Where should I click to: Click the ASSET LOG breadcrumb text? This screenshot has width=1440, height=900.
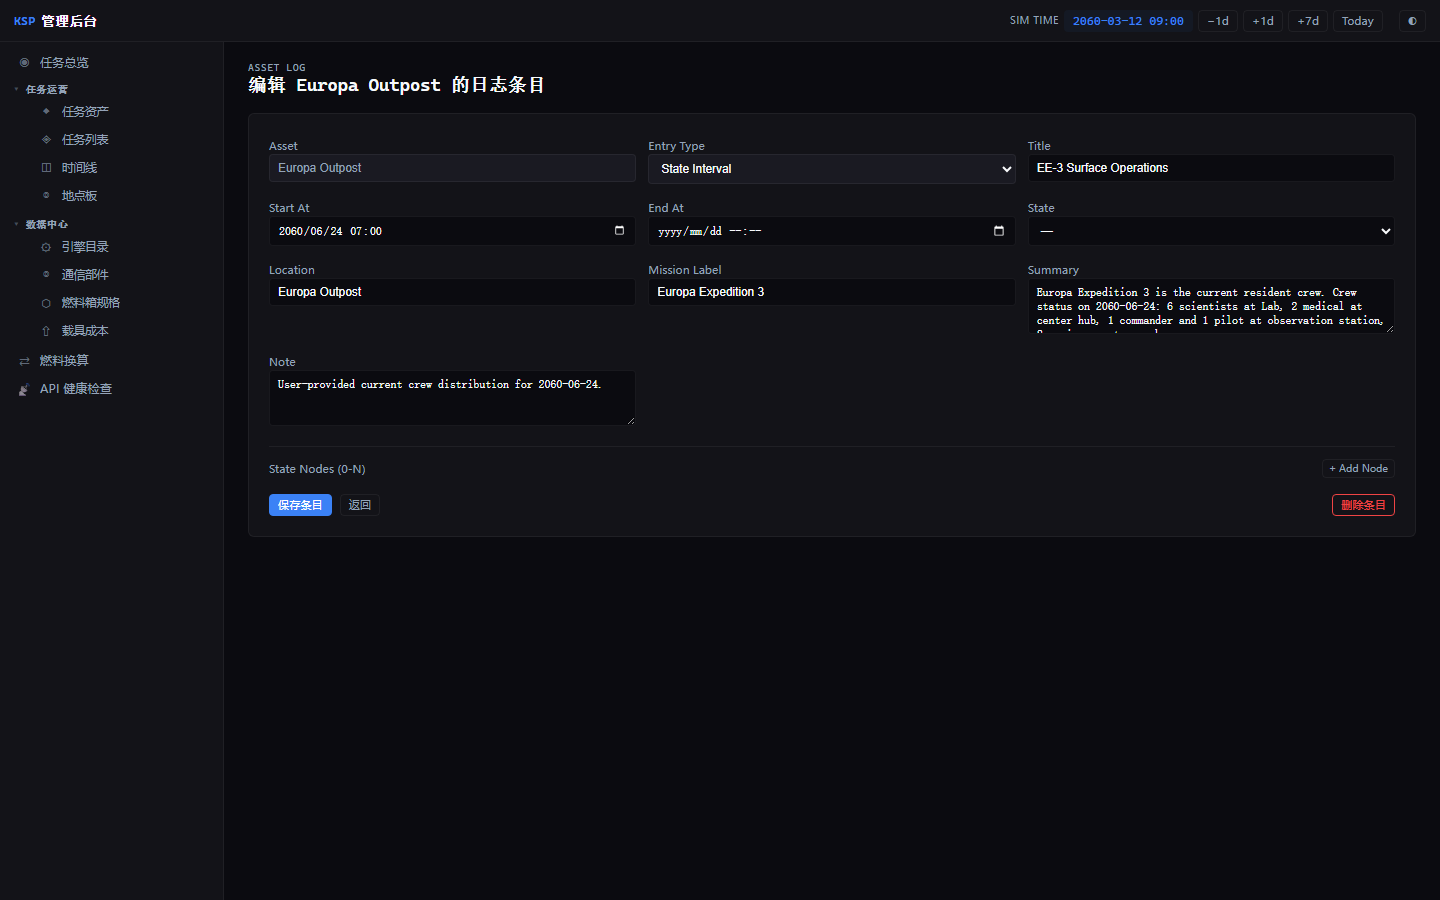(x=277, y=68)
